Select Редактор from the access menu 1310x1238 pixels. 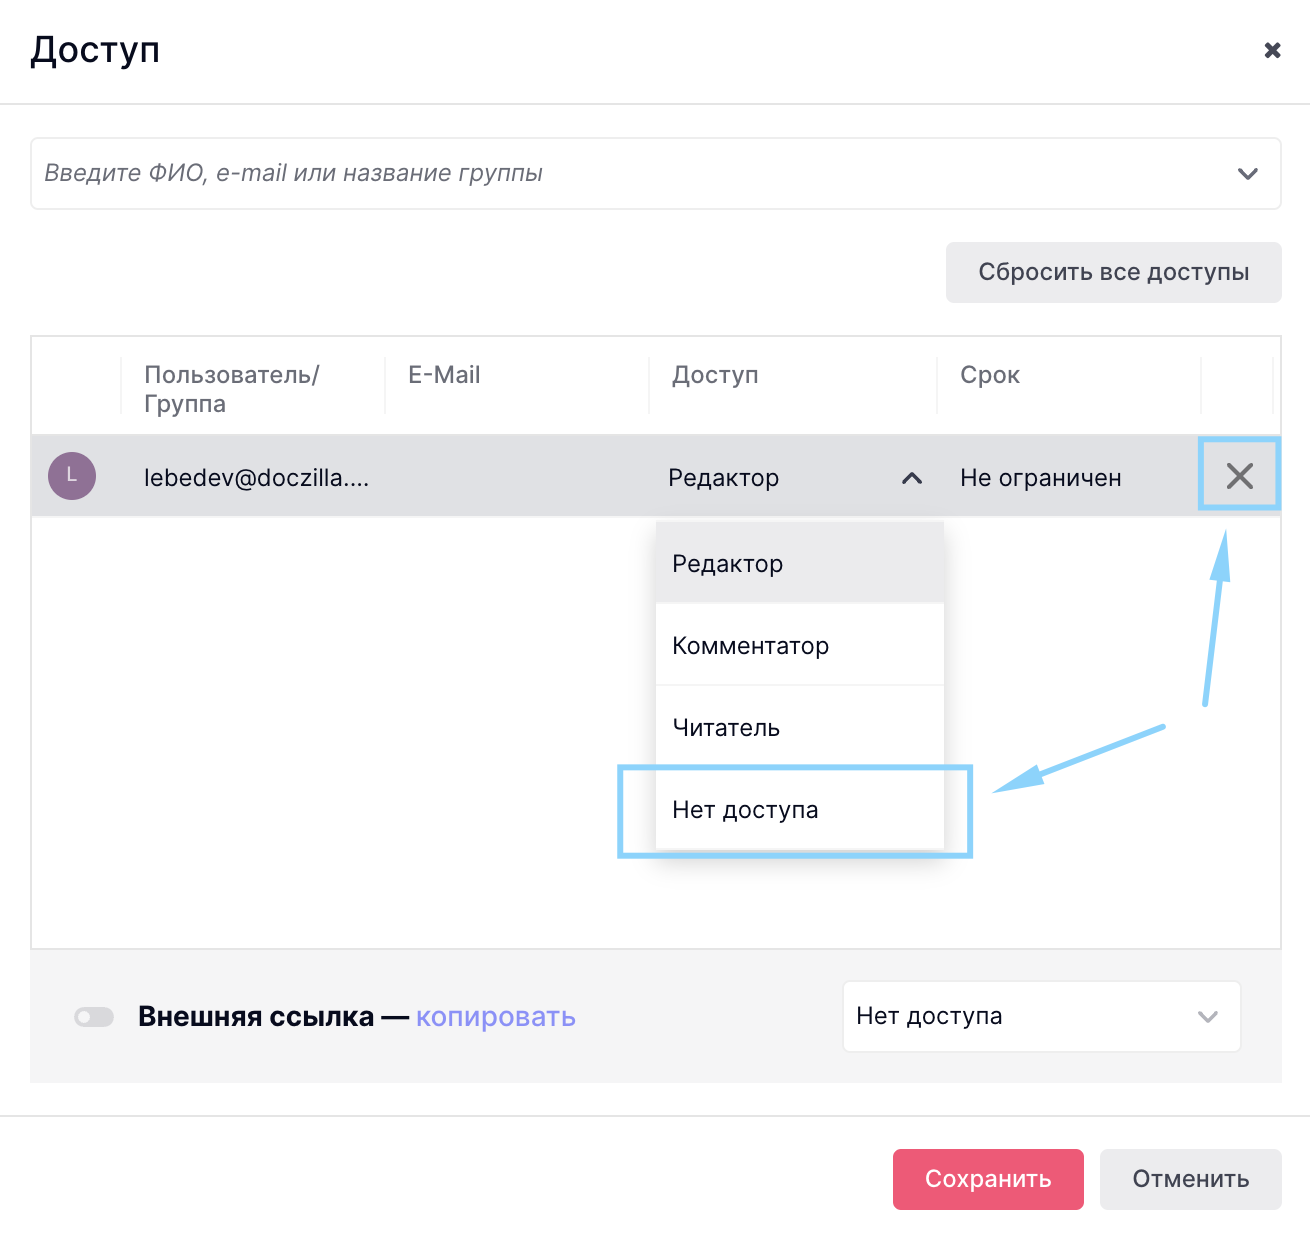click(x=728, y=564)
